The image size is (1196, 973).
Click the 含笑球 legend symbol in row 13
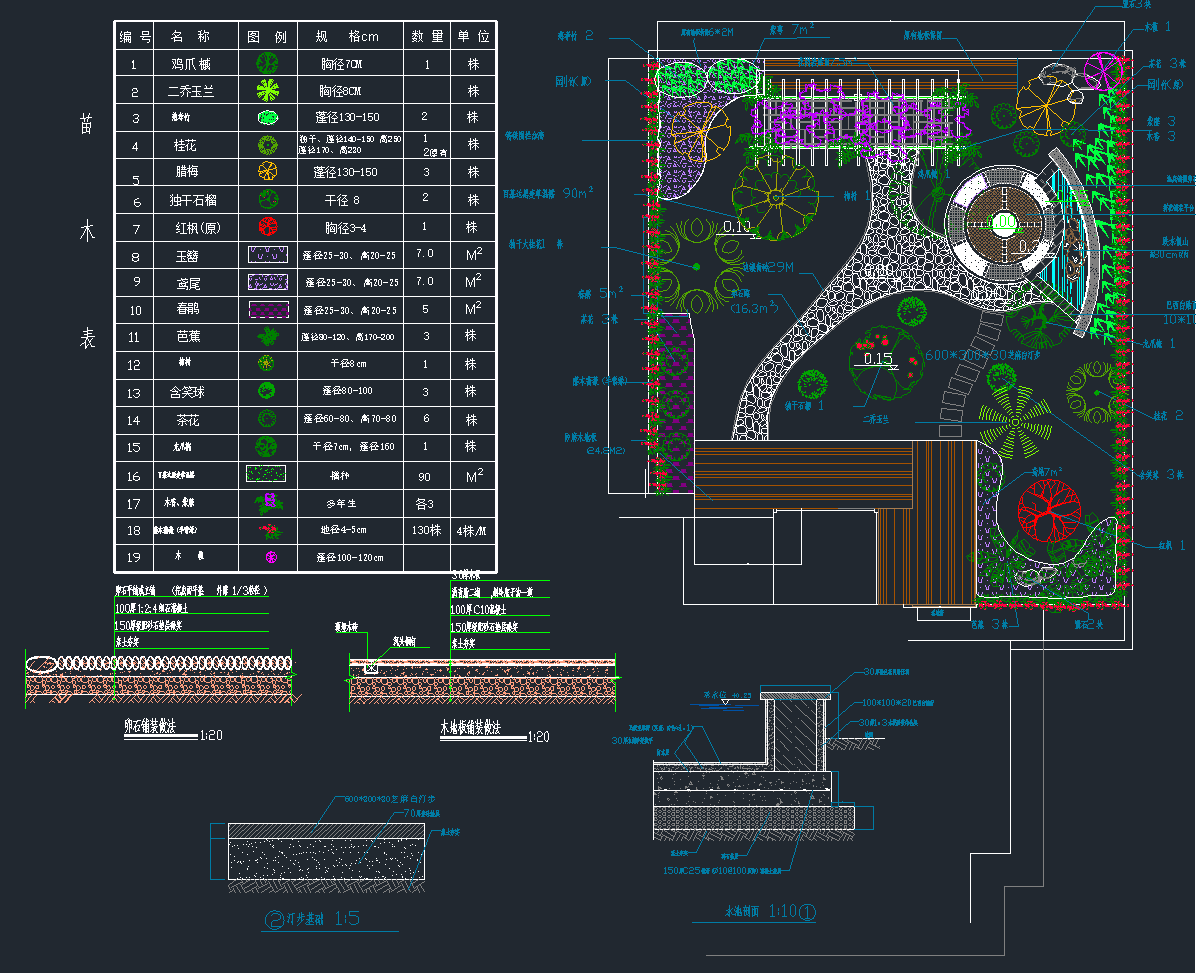pyautogui.click(x=267, y=391)
